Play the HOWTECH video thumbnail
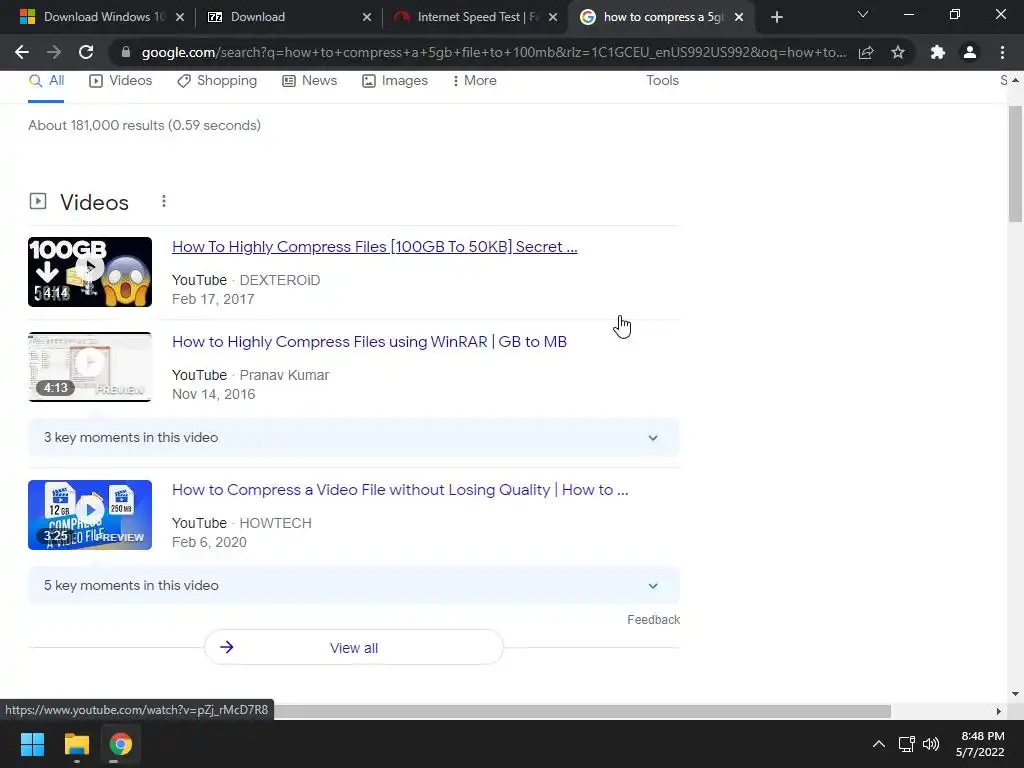Screen dimensions: 1024x768 tap(90, 515)
